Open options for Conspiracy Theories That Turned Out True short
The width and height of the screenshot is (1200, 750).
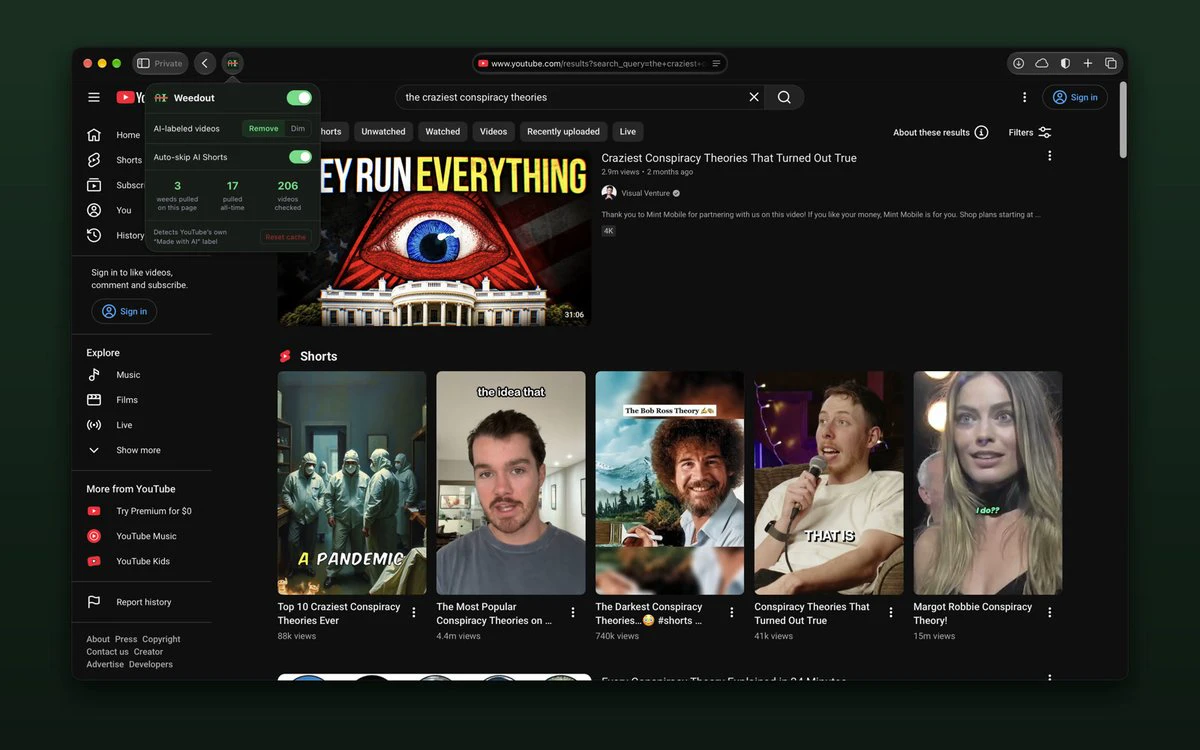point(891,612)
